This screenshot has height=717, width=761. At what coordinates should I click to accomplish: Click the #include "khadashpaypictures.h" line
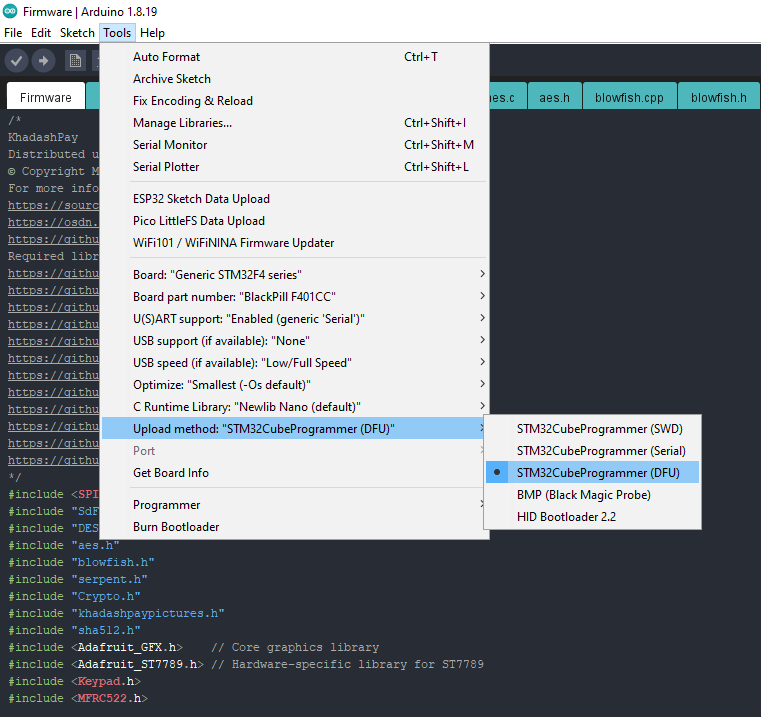116,613
